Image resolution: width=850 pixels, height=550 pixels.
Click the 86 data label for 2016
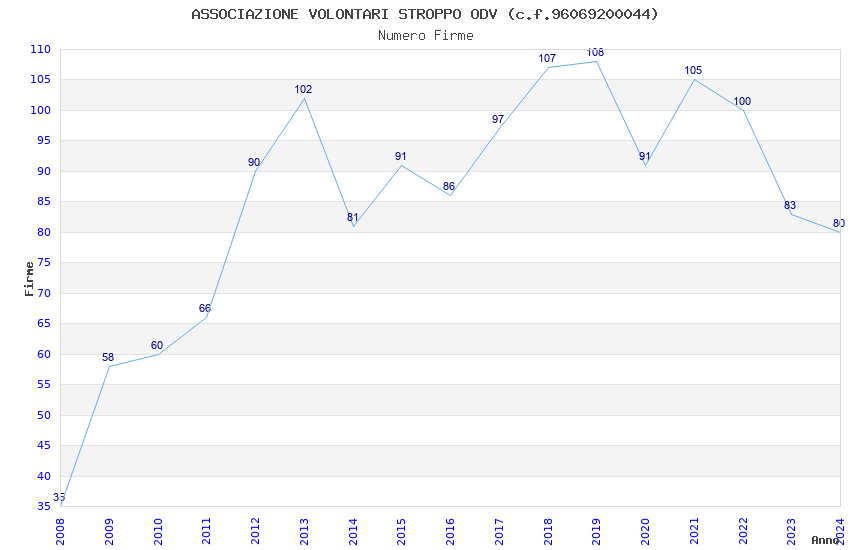click(x=449, y=186)
